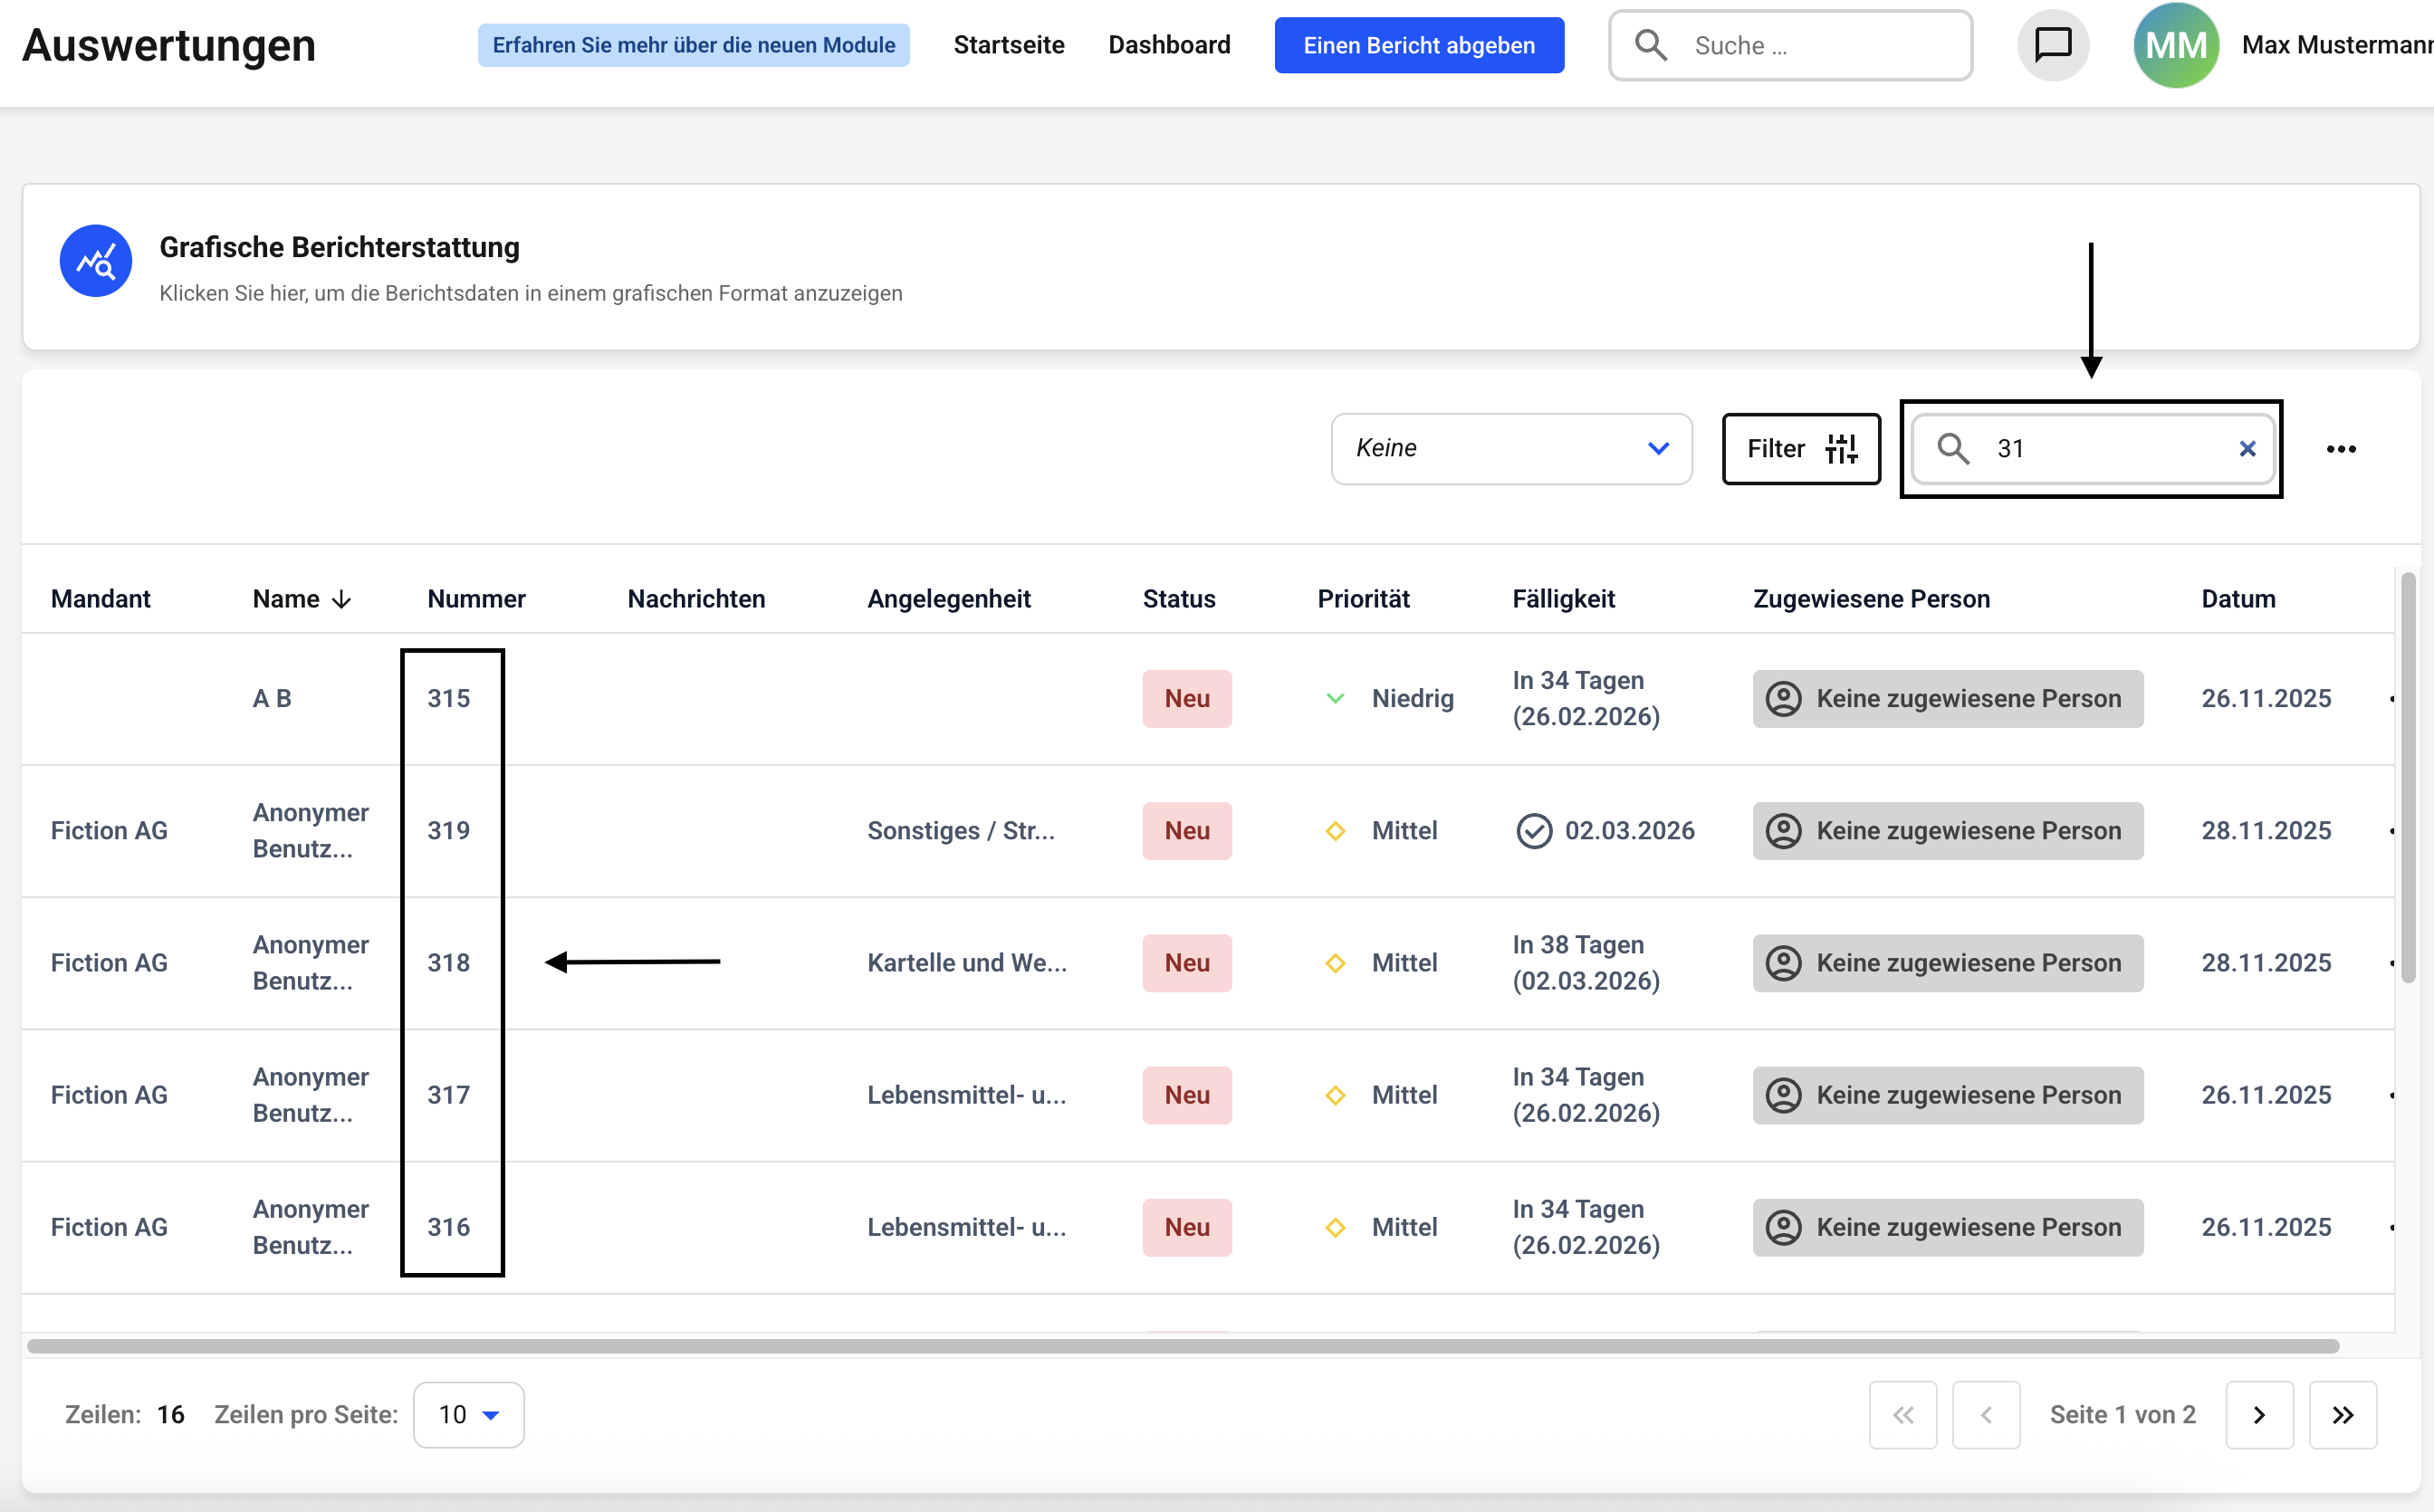Image resolution: width=2434 pixels, height=1512 pixels.
Task: Click magnifier icon in top Suche field
Action: (1650, 45)
